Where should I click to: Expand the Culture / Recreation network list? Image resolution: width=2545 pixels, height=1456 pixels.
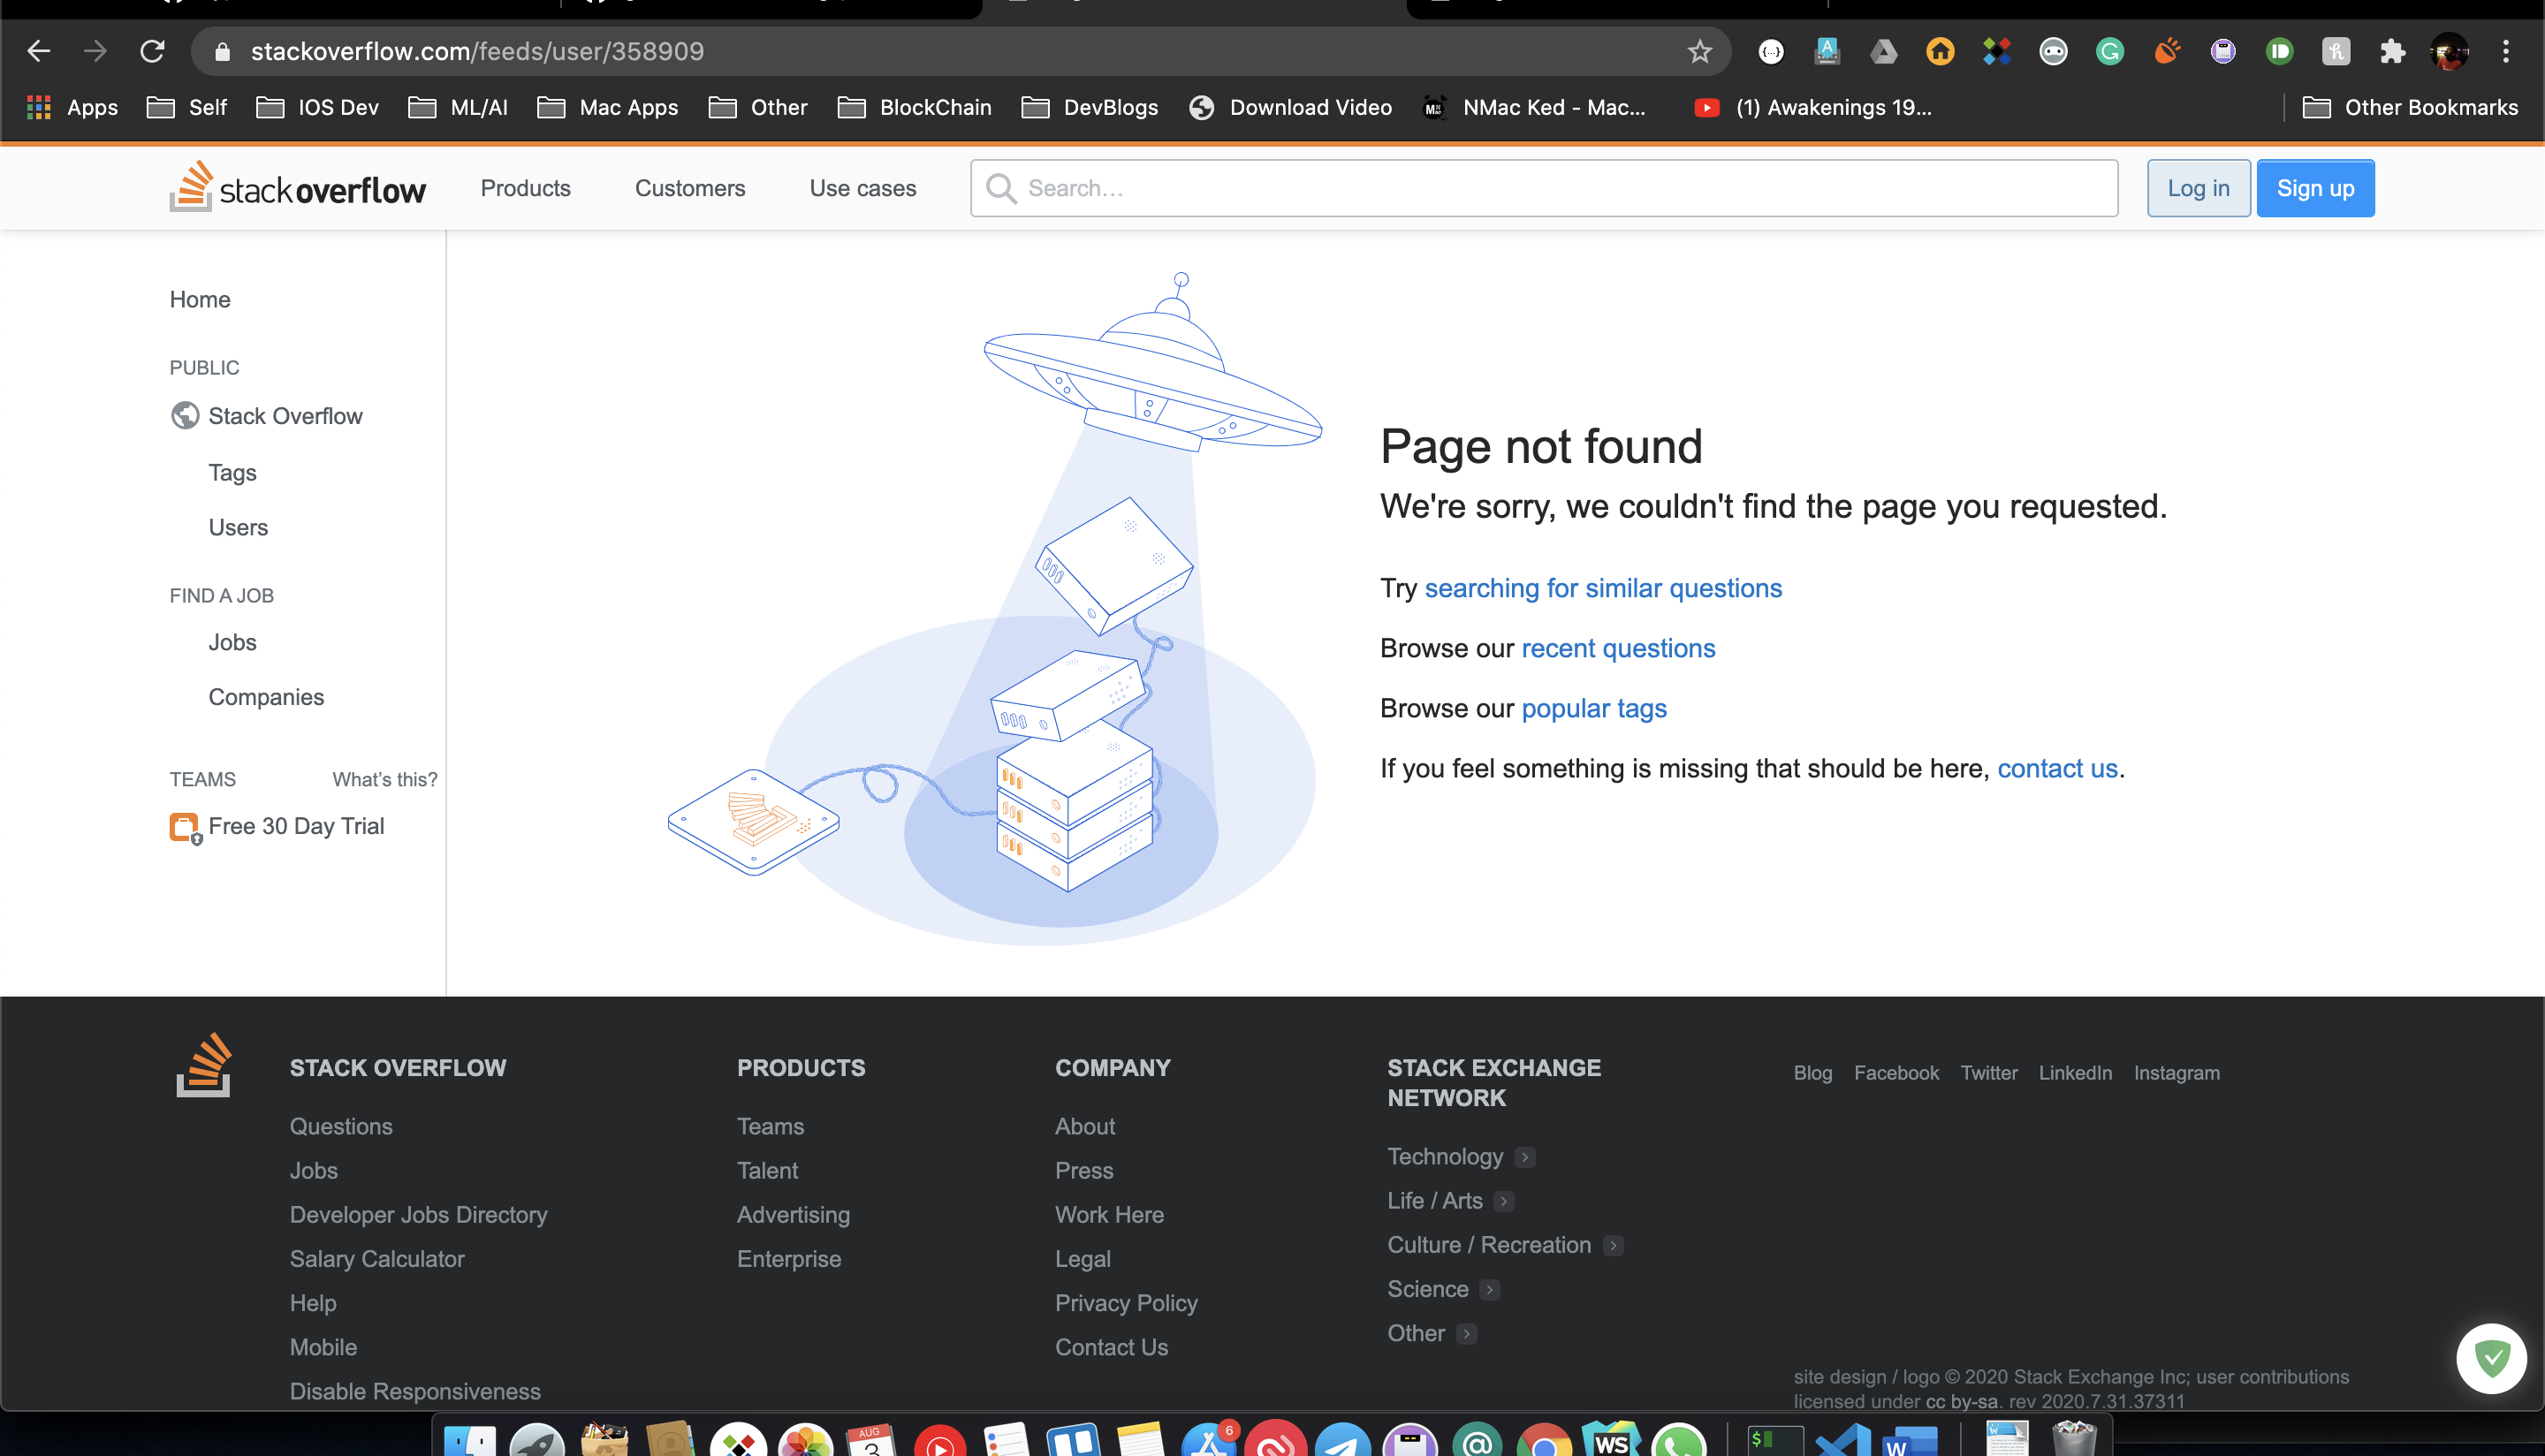pos(1612,1245)
